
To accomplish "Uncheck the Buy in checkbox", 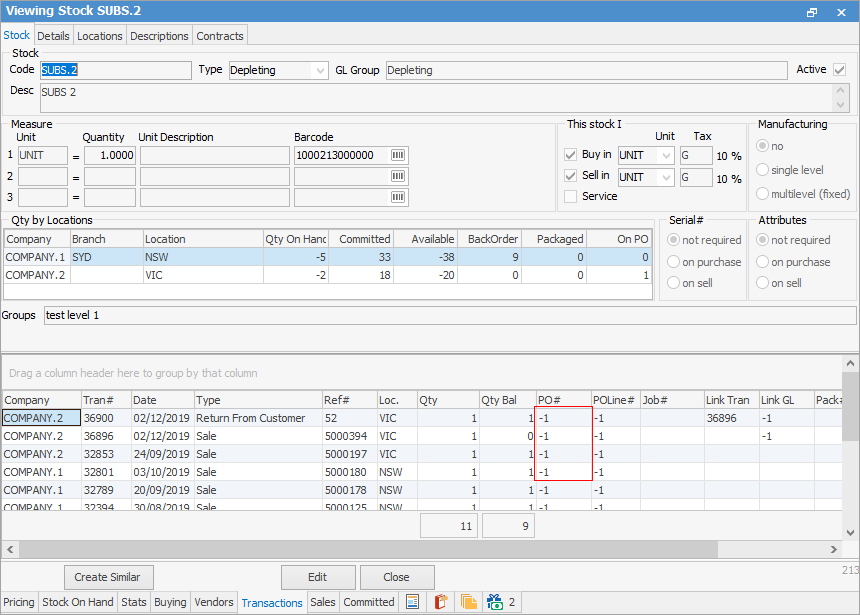I will pyautogui.click(x=571, y=155).
